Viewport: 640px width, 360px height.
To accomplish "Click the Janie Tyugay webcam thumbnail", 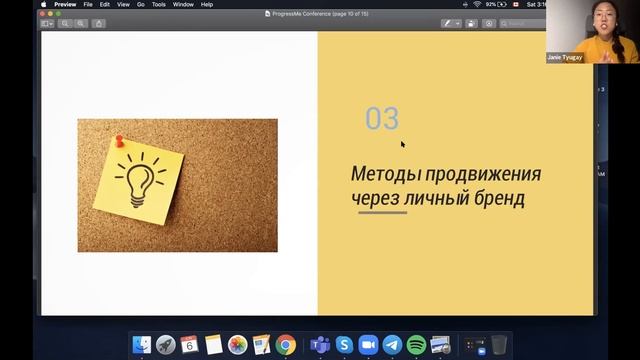I will click(593, 32).
